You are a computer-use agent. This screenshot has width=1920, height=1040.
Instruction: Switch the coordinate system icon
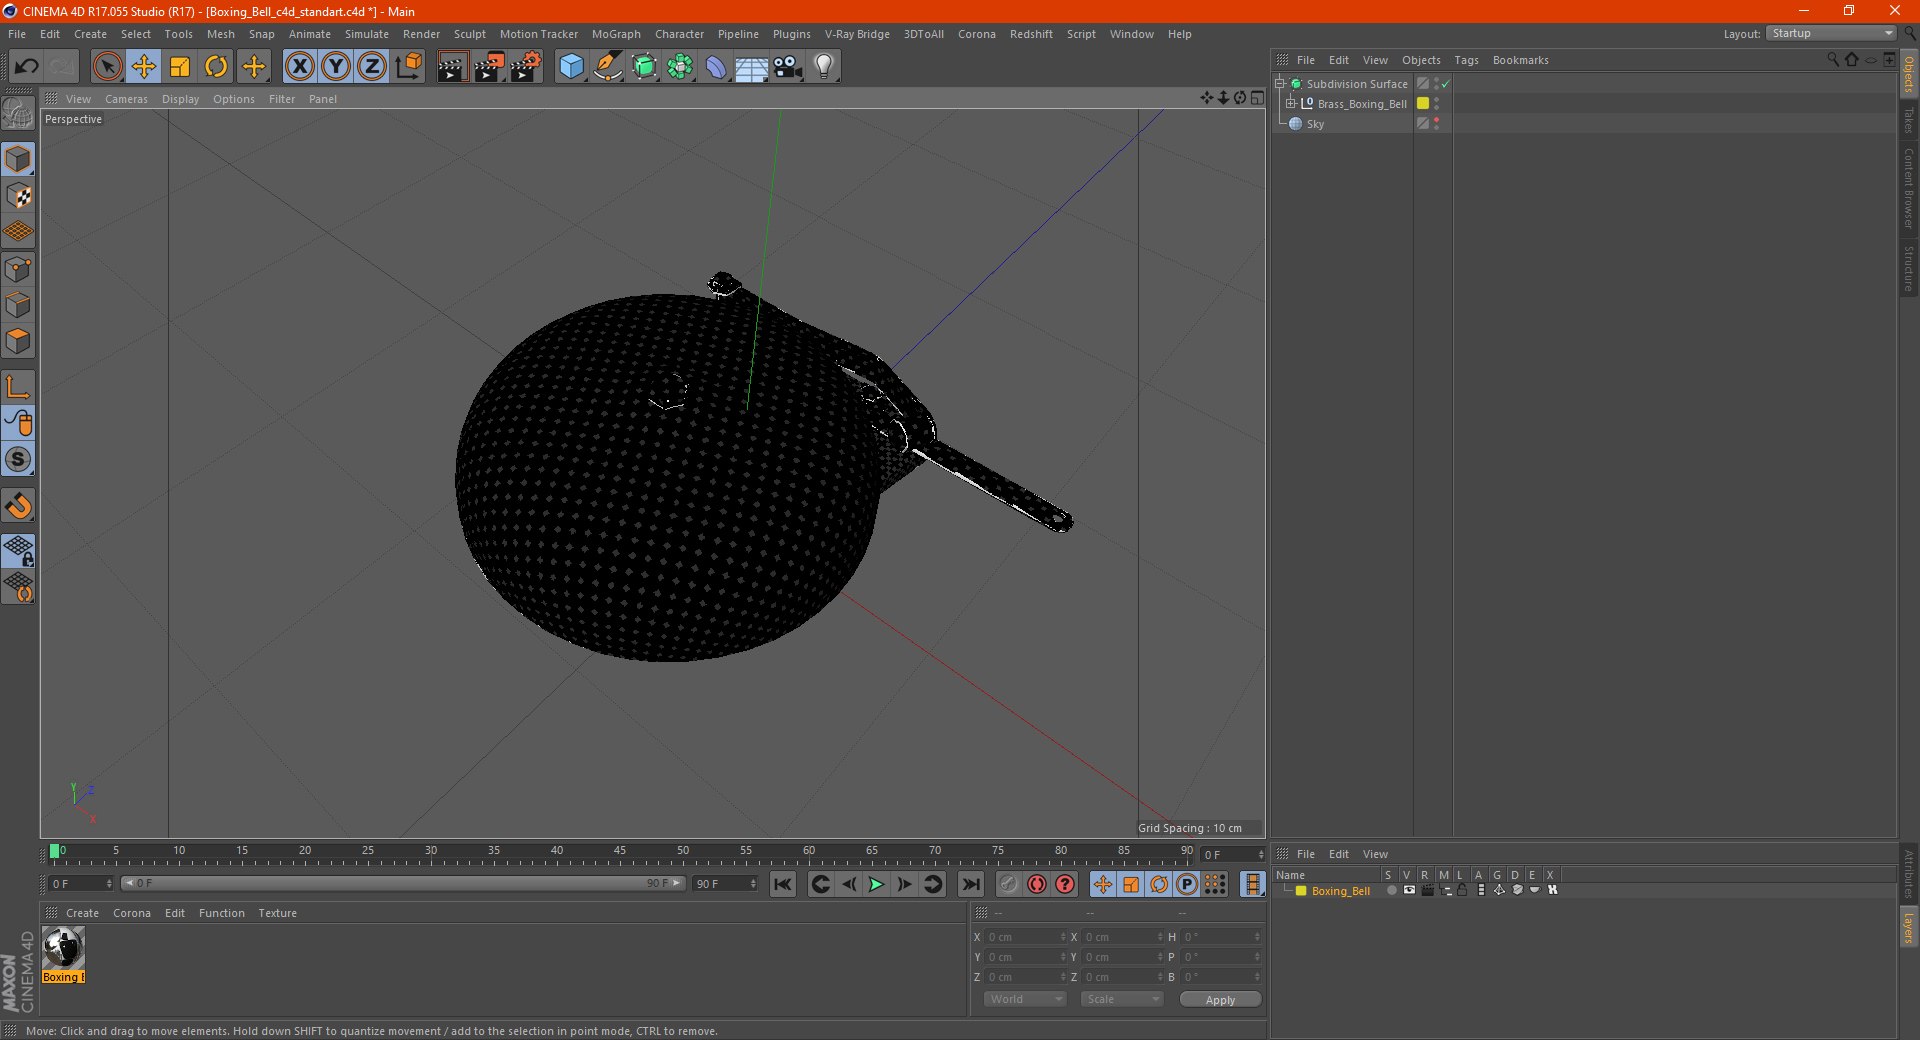pos(409,67)
